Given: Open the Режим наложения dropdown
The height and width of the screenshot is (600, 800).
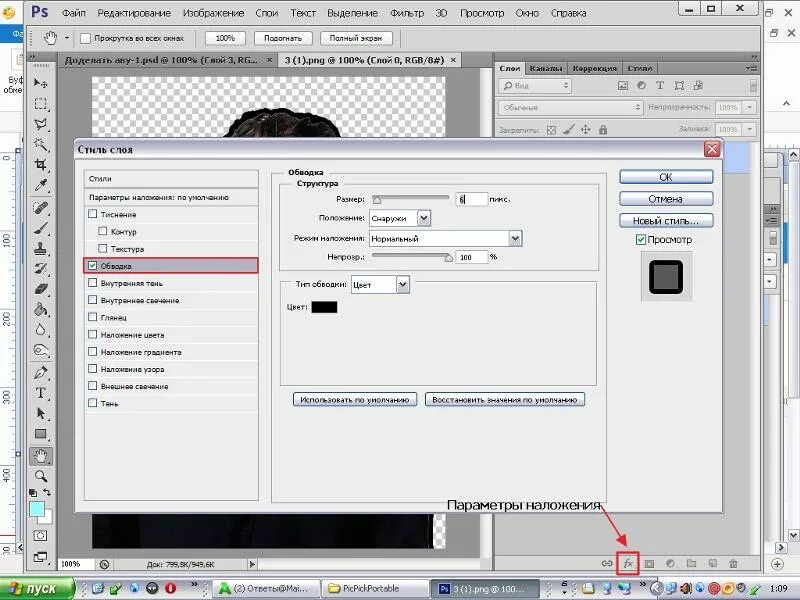Looking at the screenshot, I should point(445,238).
